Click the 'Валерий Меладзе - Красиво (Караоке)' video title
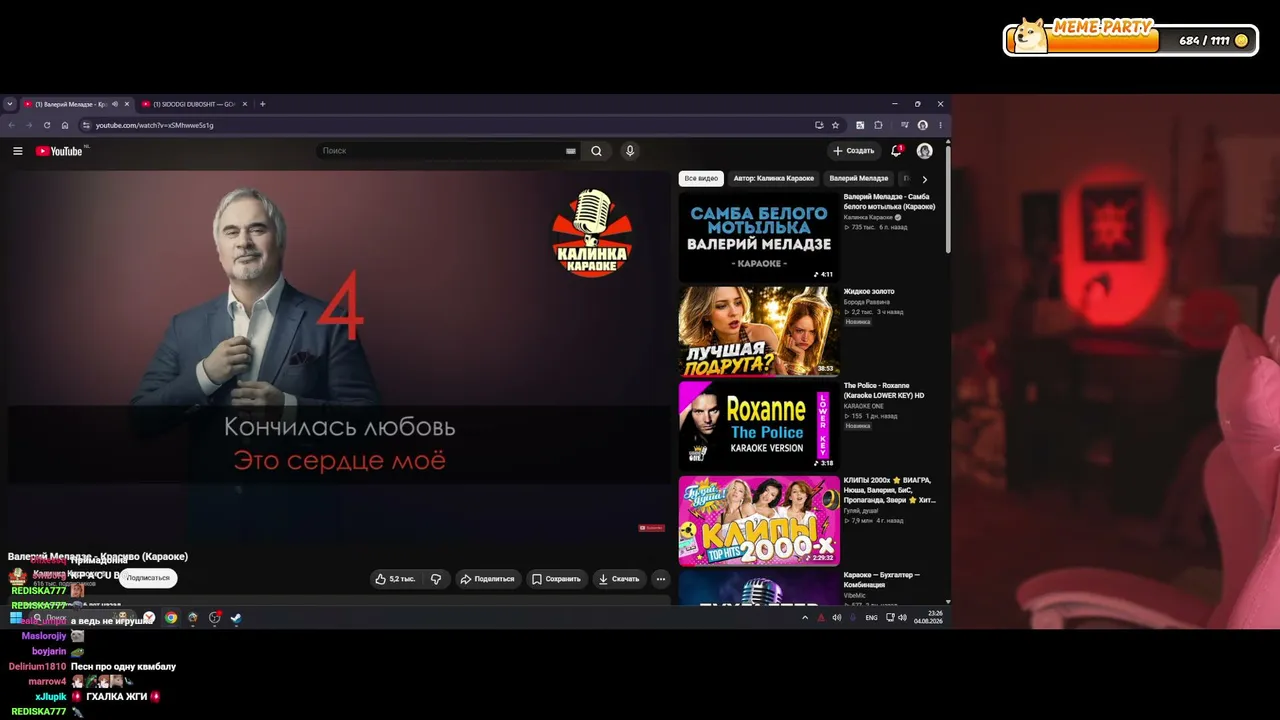Viewport: 1280px width, 720px height. click(98, 556)
